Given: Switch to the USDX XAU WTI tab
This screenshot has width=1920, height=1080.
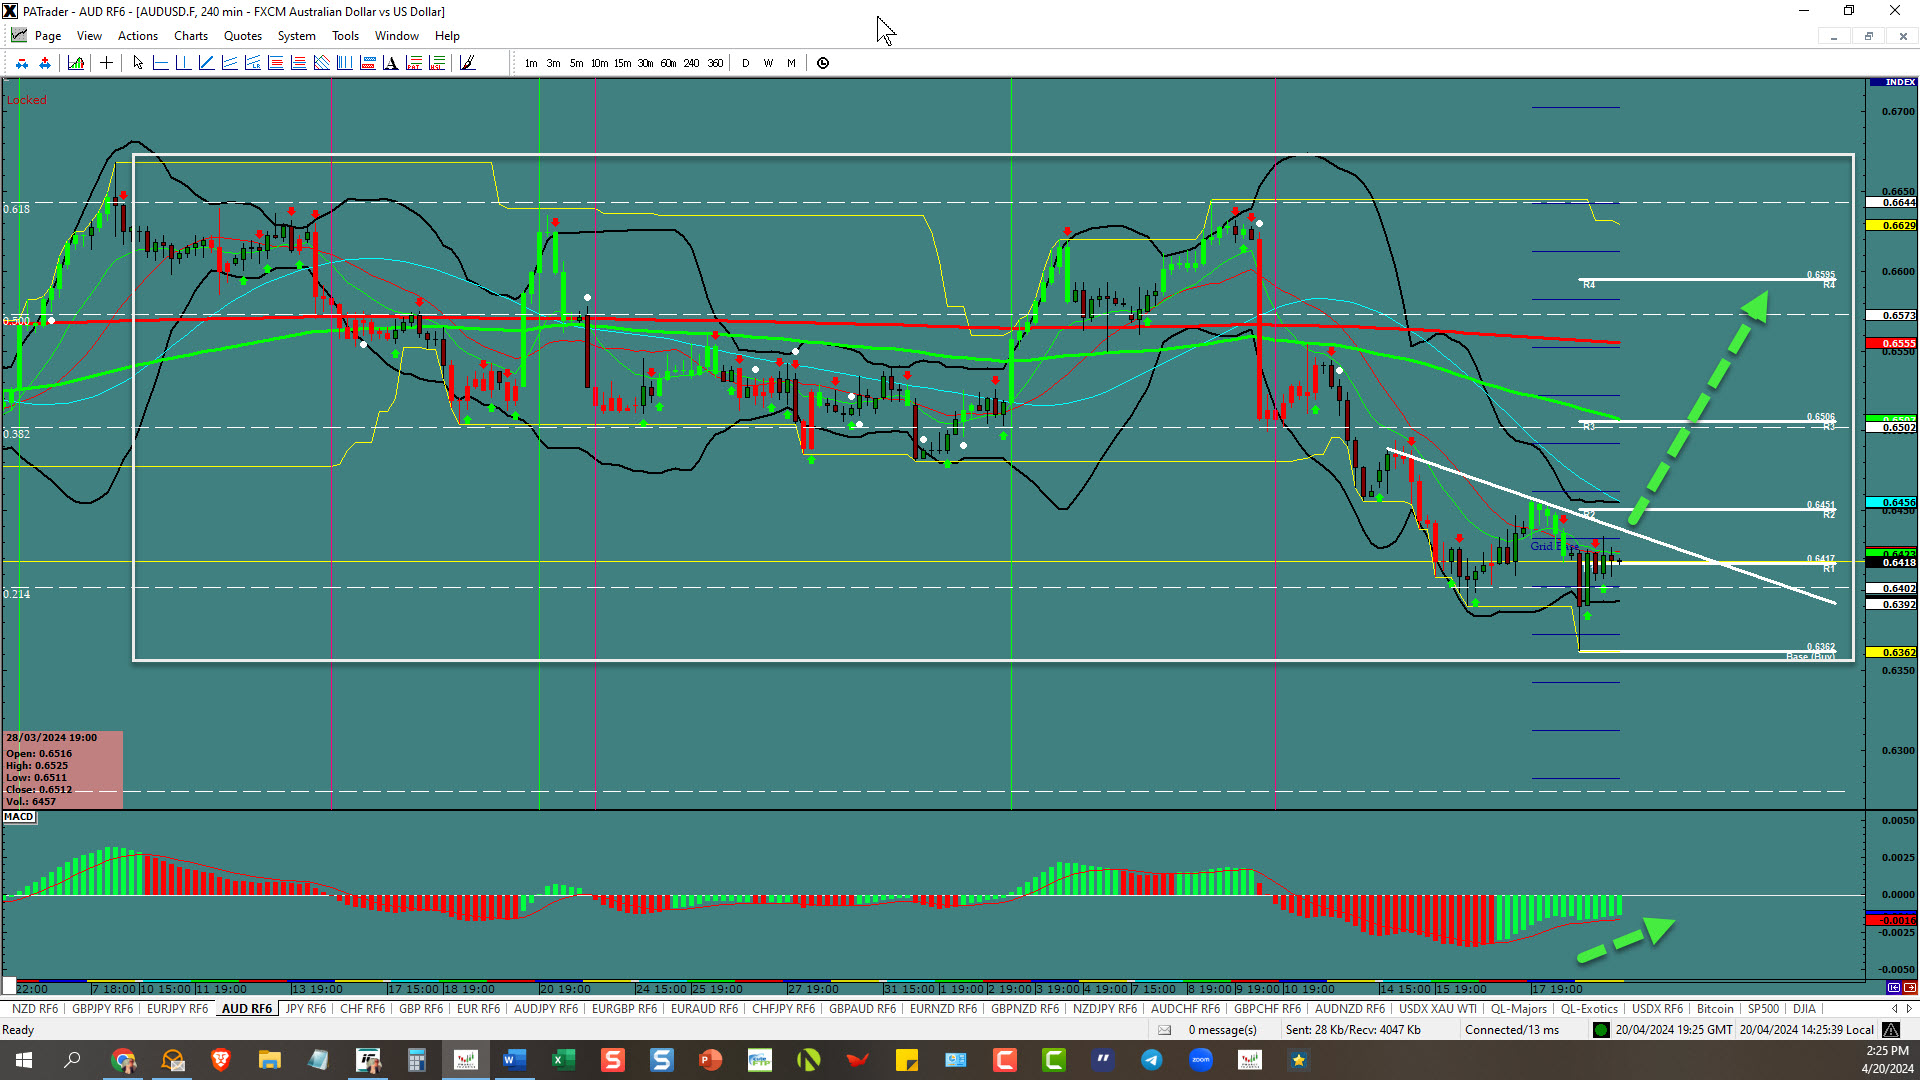Looking at the screenshot, I should 1437,1009.
